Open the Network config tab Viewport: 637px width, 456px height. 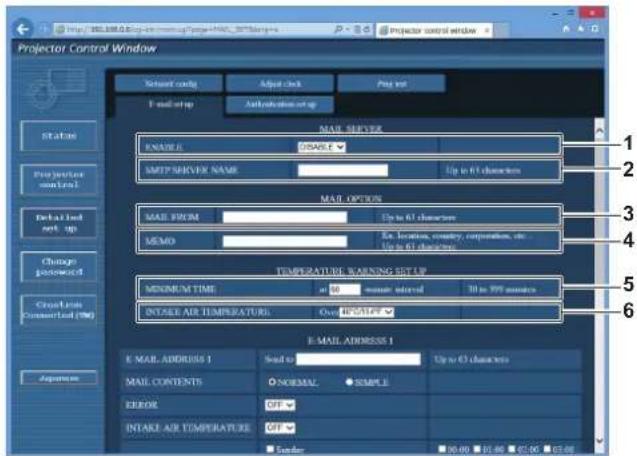point(169,84)
